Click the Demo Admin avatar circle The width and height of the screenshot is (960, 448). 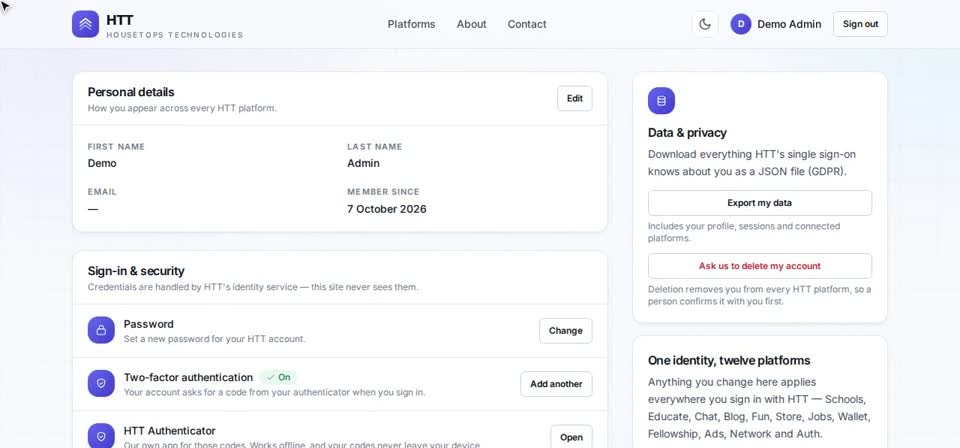pos(740,24)
